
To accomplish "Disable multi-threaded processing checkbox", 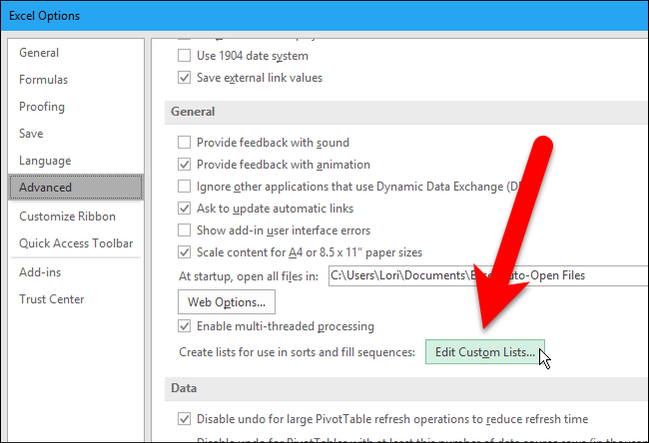I will pos(184,326).
